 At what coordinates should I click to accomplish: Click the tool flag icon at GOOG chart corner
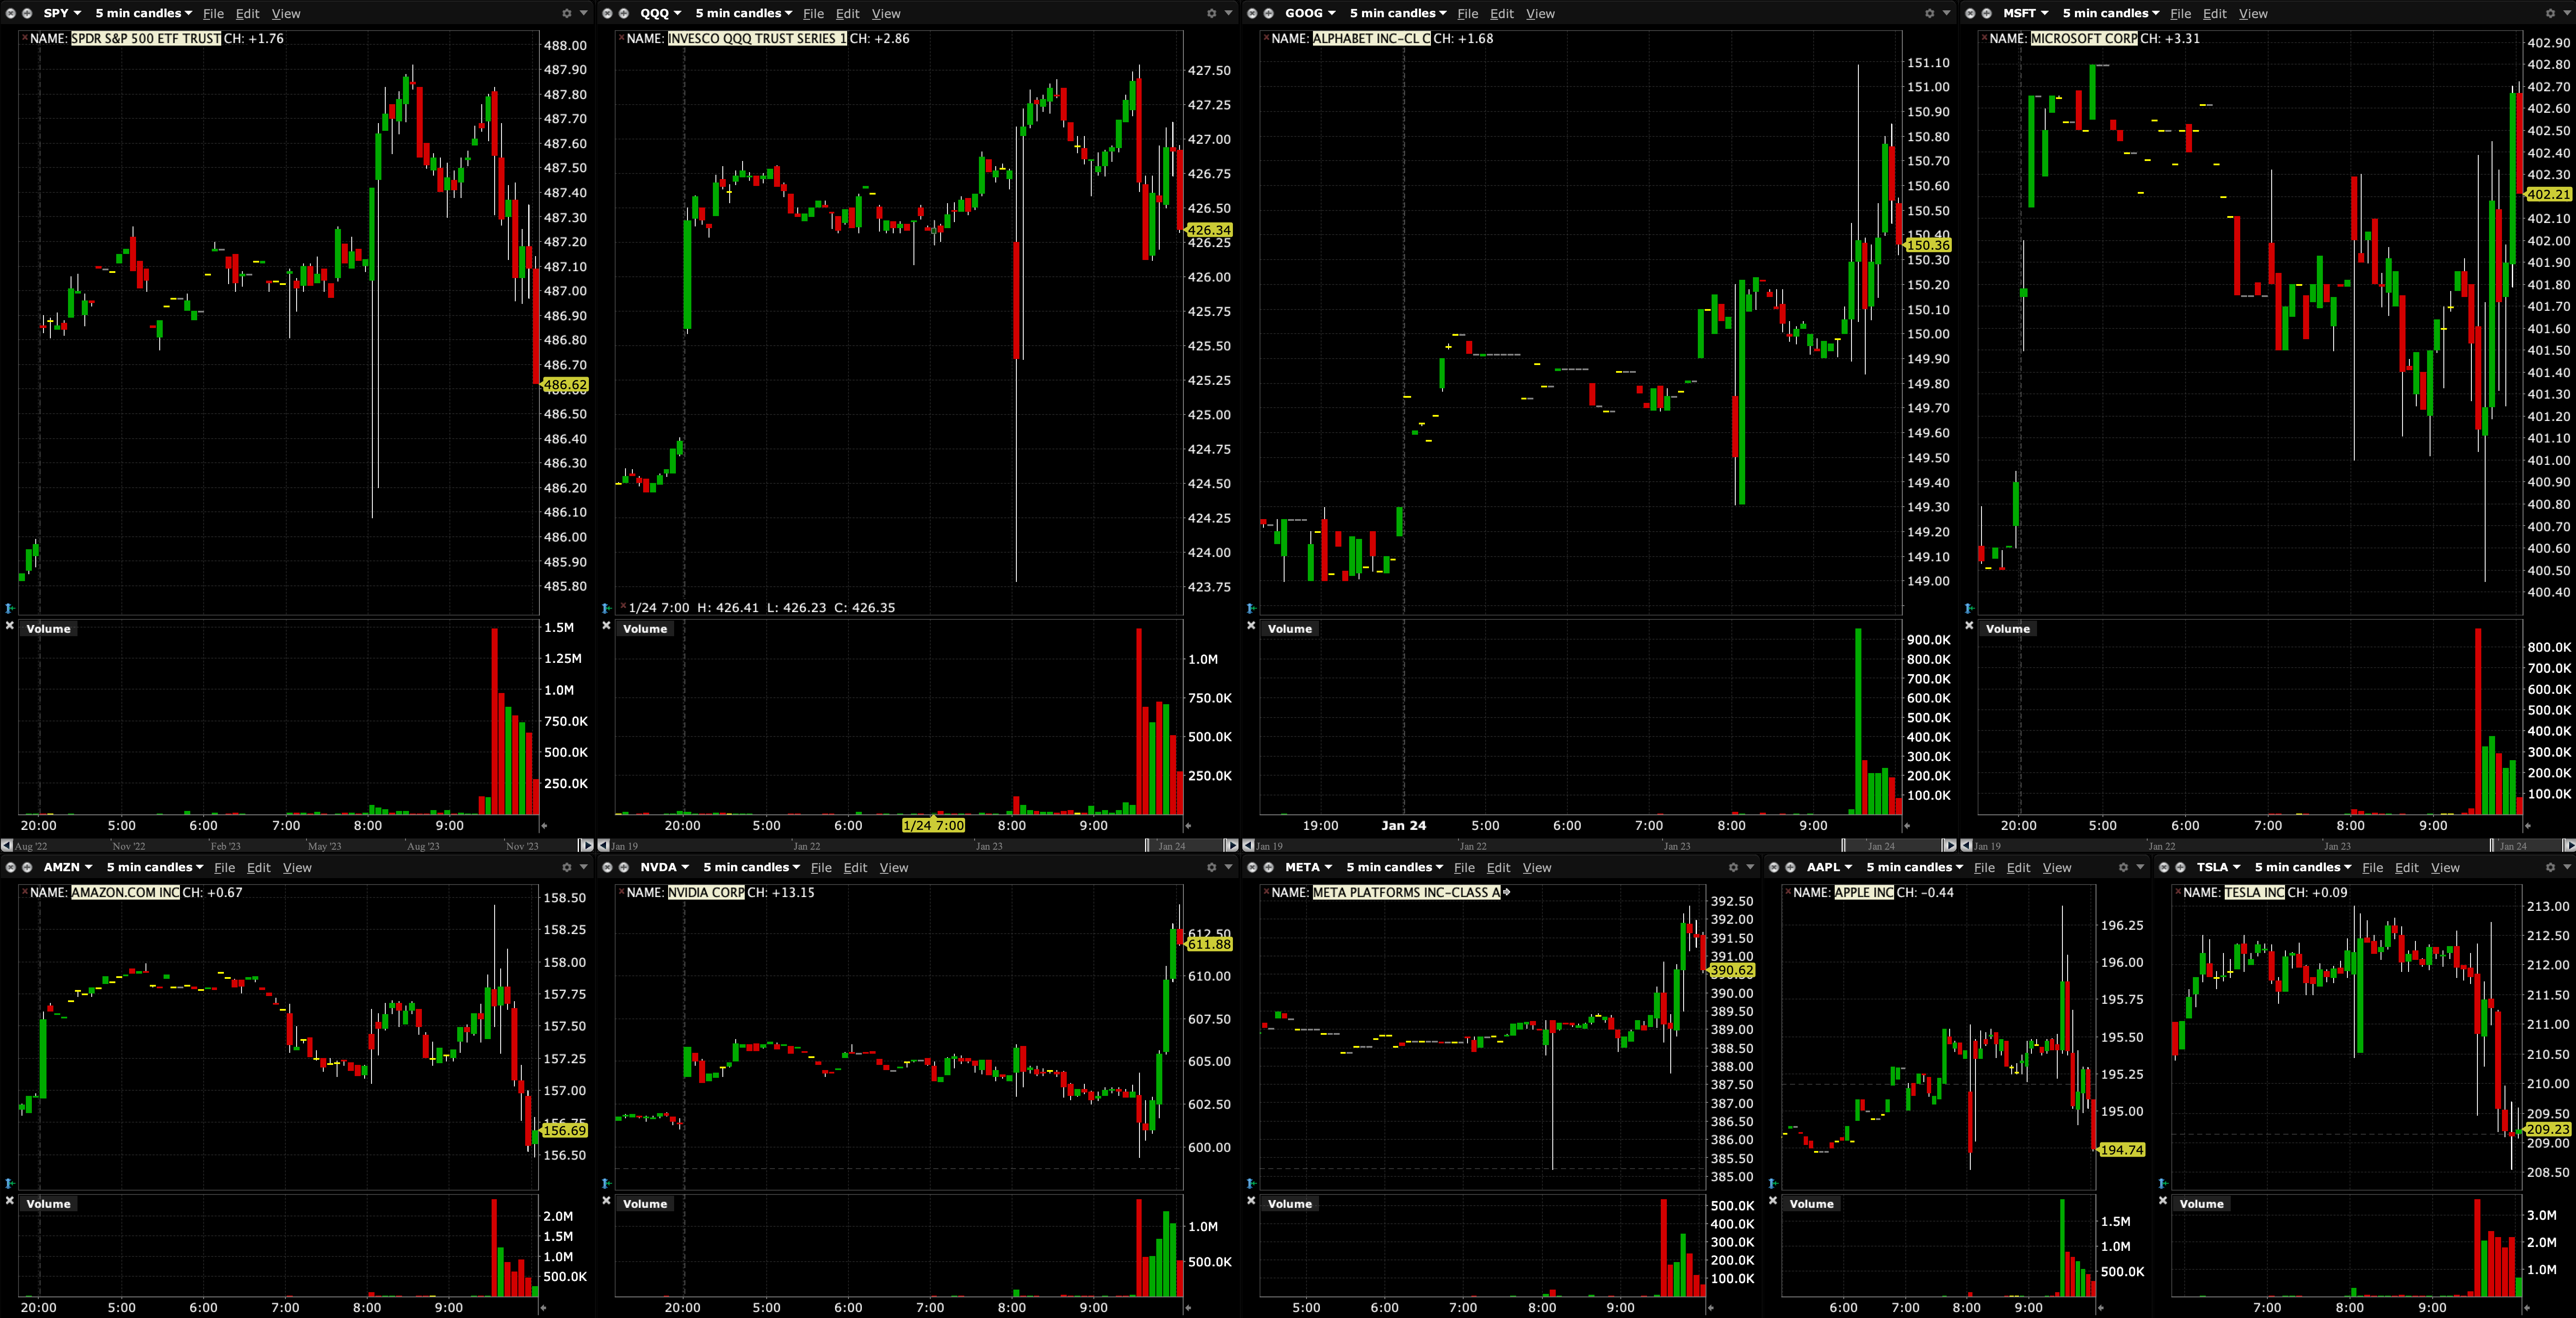(x=1251, y=608)
